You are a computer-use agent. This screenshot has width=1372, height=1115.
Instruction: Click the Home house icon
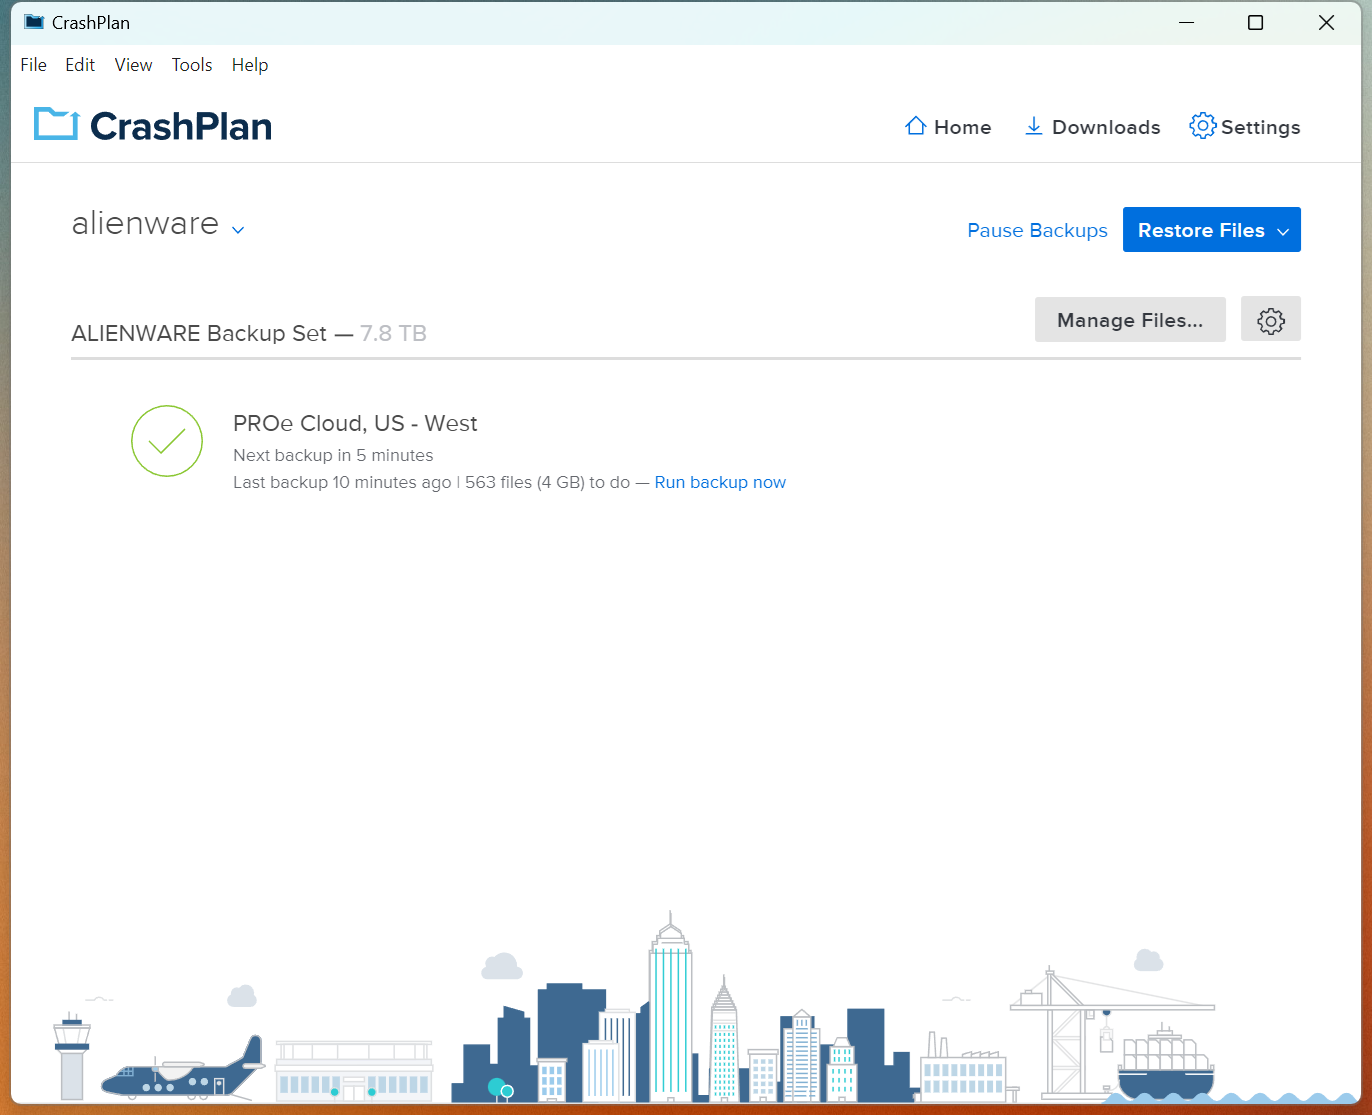915,126
